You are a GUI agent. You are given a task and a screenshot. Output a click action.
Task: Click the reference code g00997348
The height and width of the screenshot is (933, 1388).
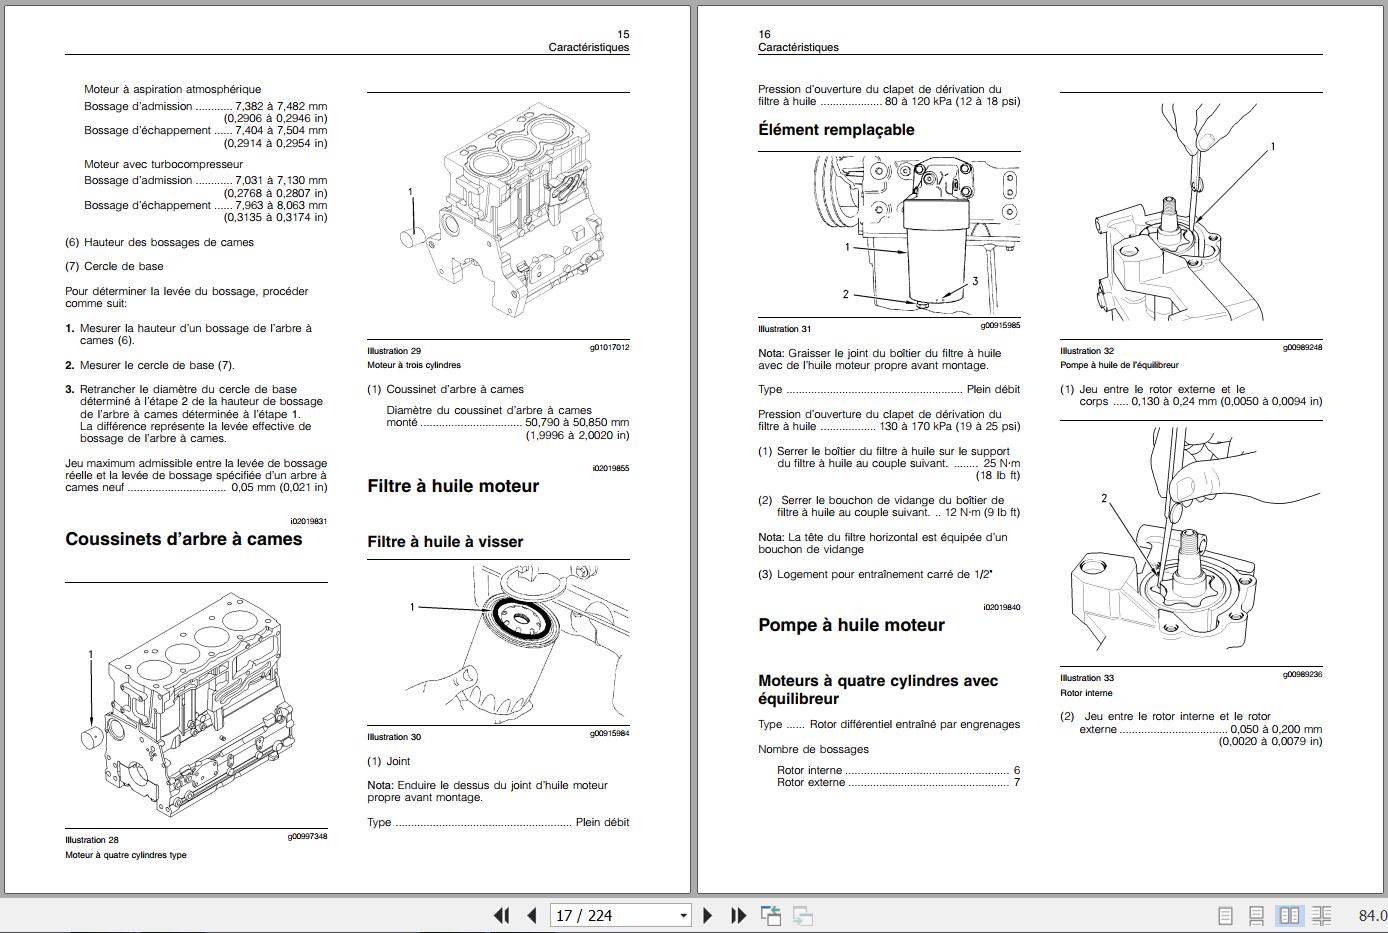click(x=307, y=837)
